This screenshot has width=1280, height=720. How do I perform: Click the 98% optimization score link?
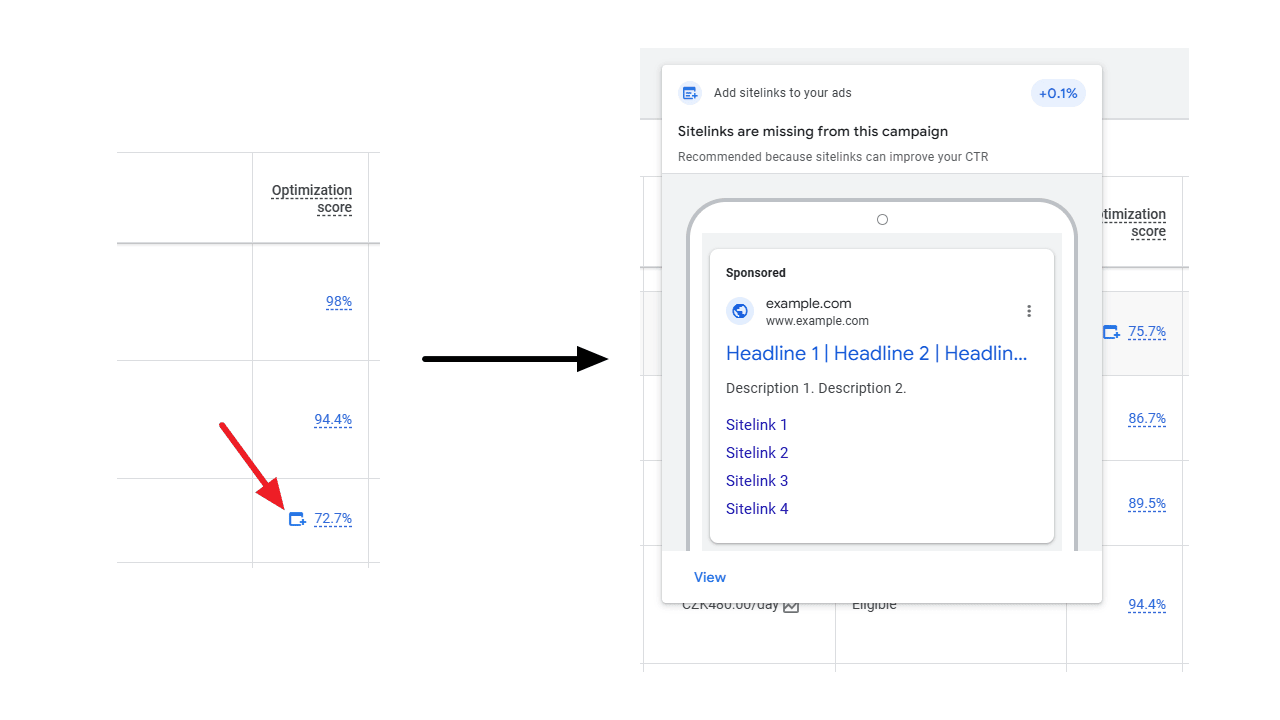point(339,301)
